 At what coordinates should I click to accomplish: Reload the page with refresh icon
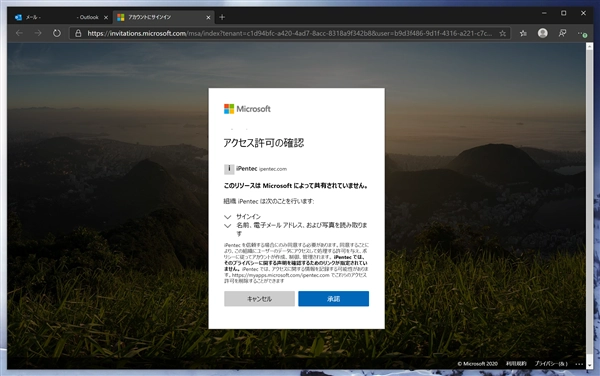(x=57, y=33)
